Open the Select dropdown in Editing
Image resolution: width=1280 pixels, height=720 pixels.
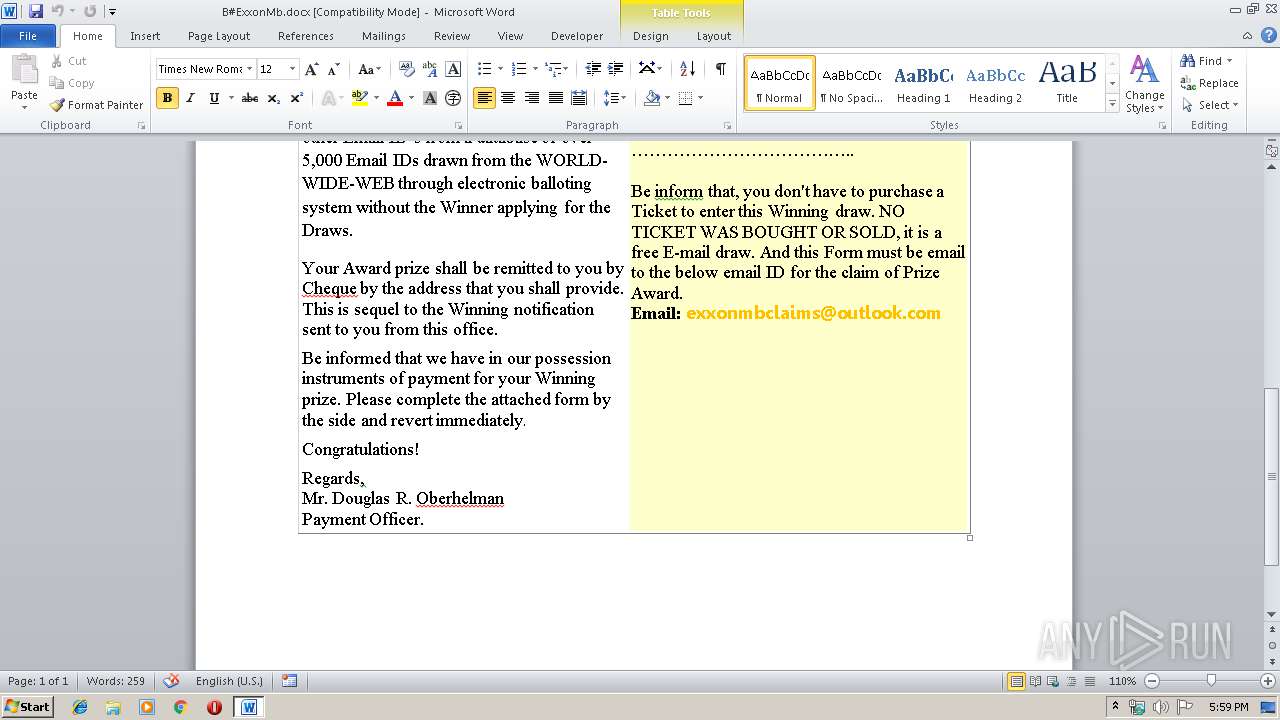(x=1210, y=105)
